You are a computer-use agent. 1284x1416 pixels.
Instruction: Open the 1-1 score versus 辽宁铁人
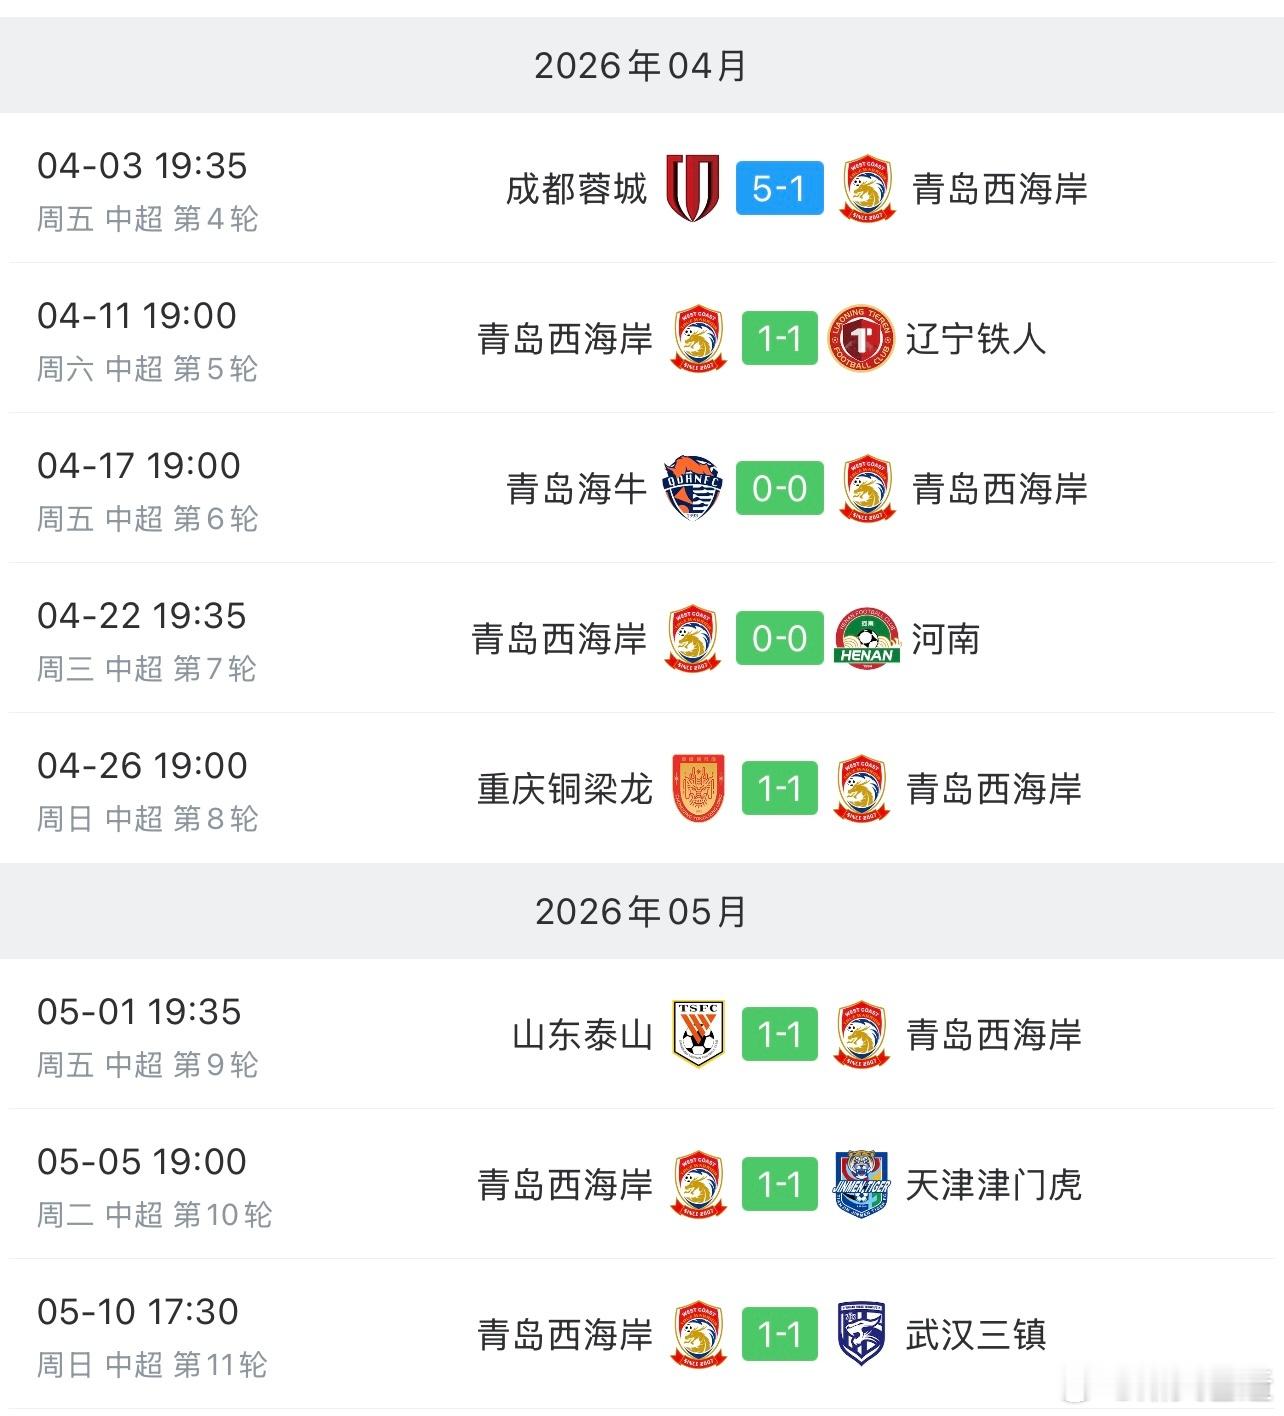(x=779, y=338)
